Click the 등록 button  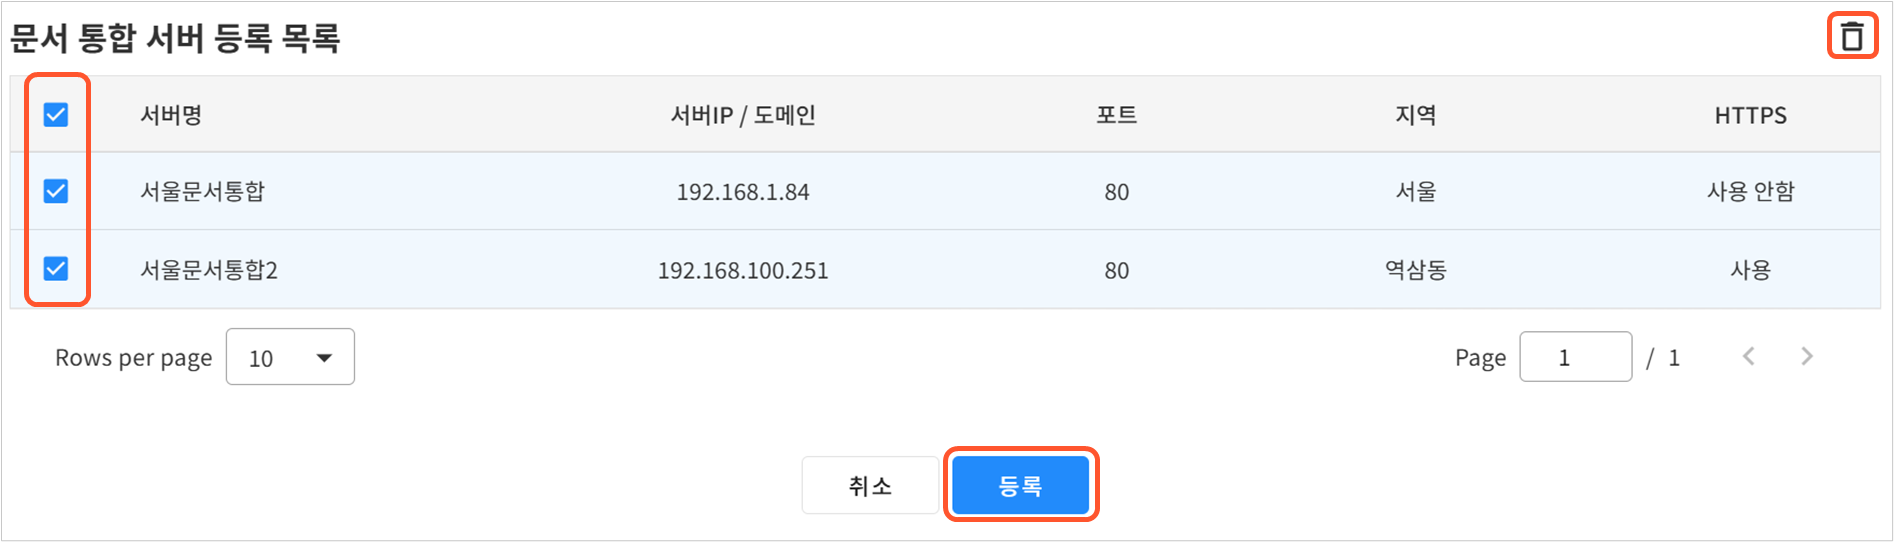tap(1020, 486)
